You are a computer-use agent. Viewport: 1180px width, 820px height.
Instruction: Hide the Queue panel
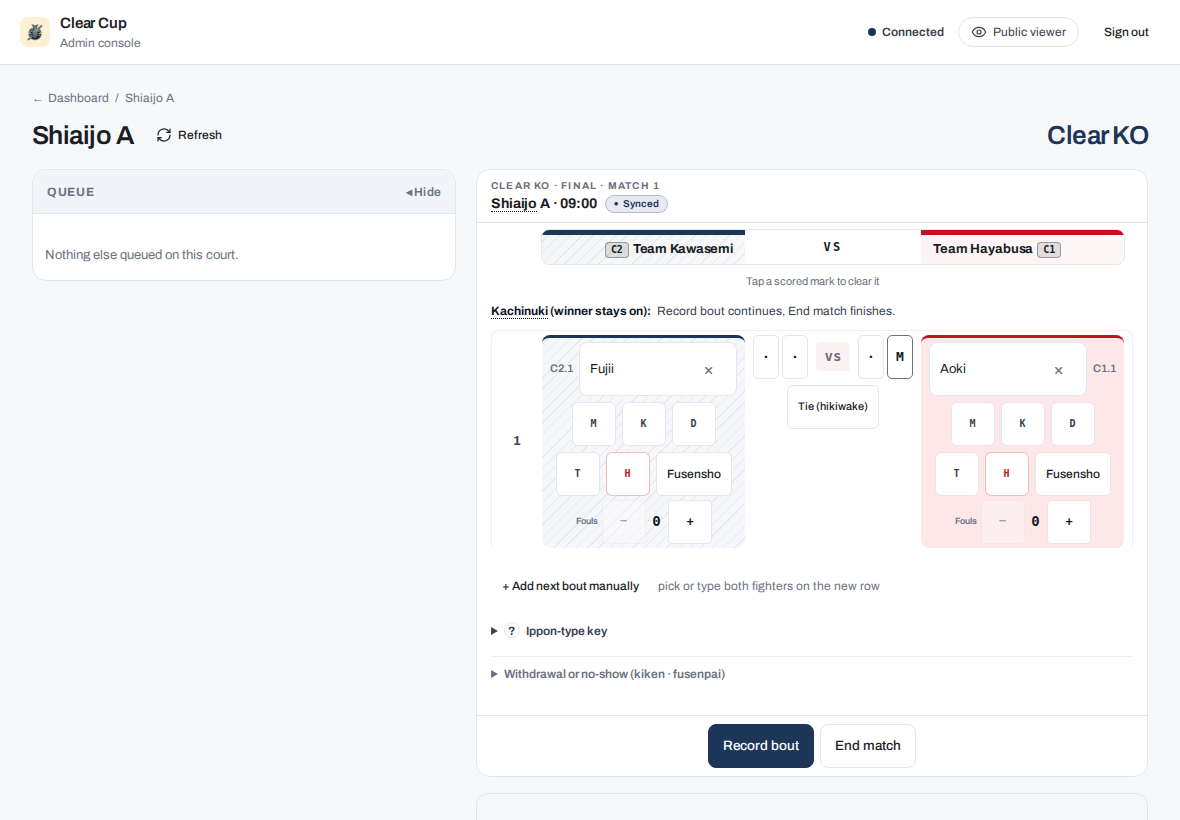click(x=423, y=193)
